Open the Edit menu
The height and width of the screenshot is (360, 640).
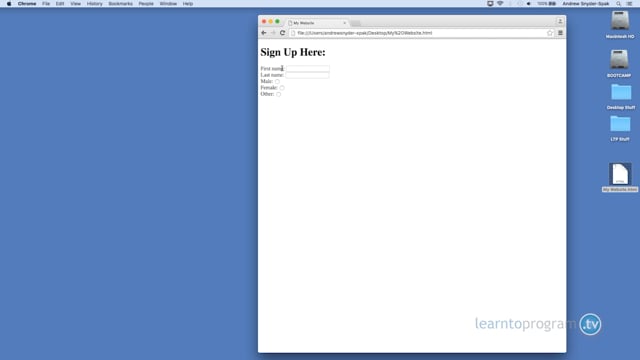tap(60, 4)
